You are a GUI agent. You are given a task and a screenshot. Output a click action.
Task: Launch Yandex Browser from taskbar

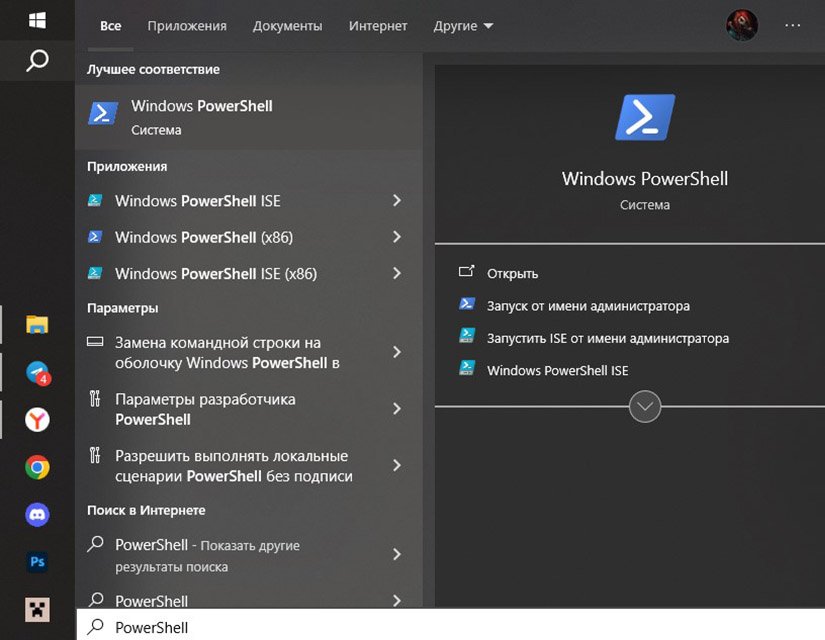[37, 420]
